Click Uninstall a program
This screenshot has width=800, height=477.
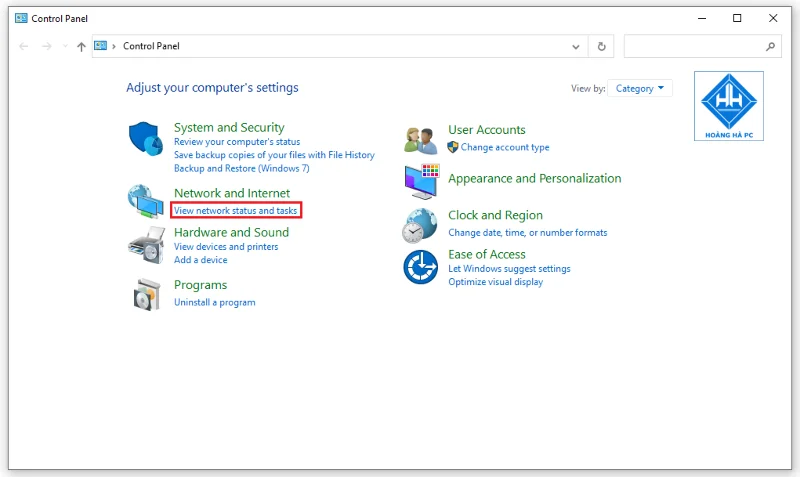[214, 303]
